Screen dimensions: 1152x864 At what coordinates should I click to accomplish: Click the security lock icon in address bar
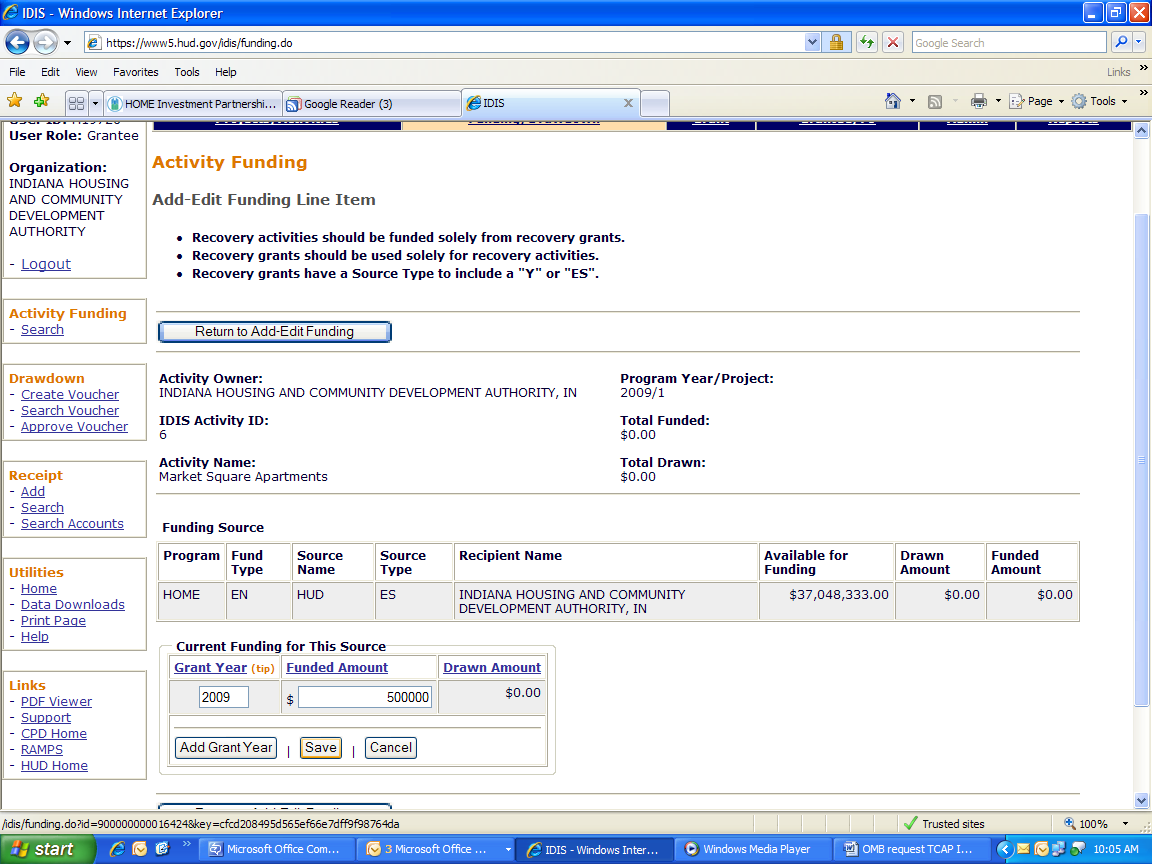click(x=836, y=43)
